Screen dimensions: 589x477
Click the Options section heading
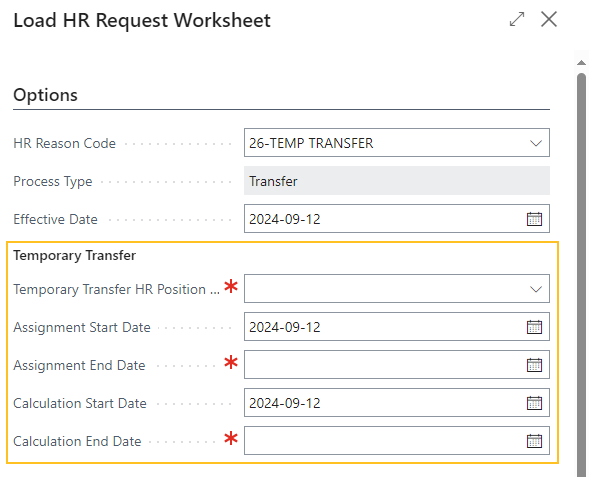pos(45,95)
